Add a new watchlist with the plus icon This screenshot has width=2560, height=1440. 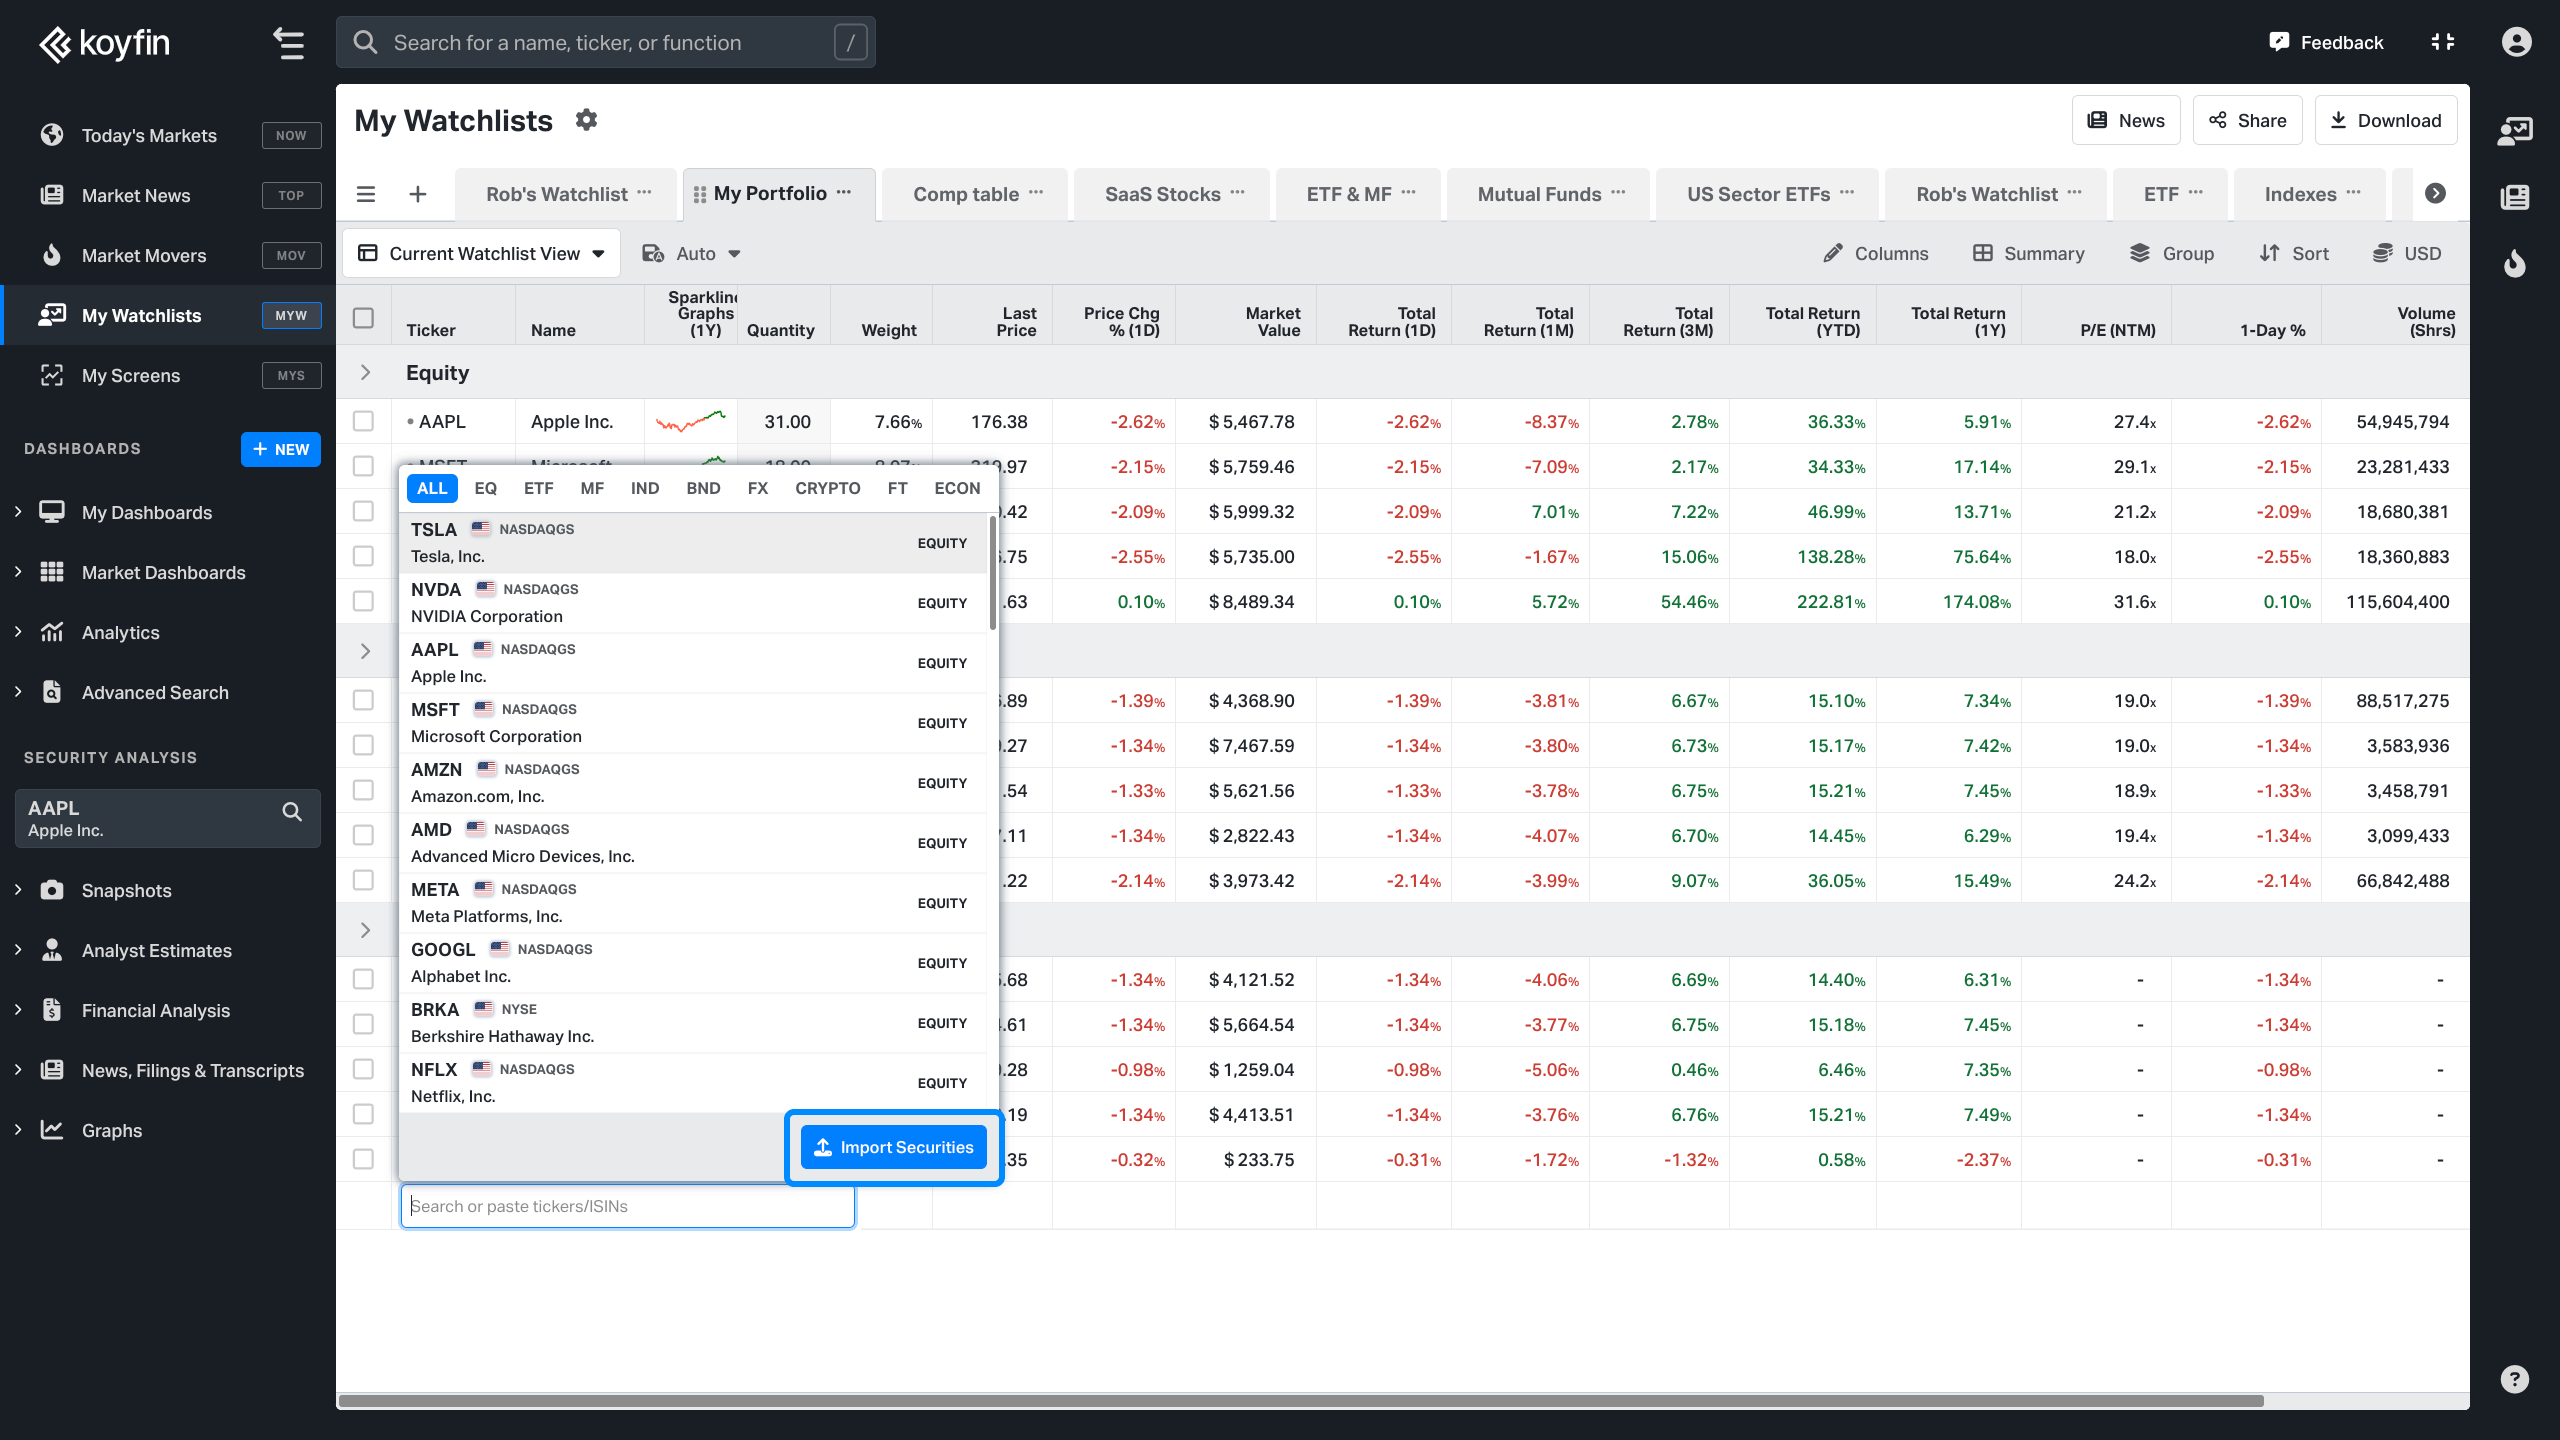point(418,194)
